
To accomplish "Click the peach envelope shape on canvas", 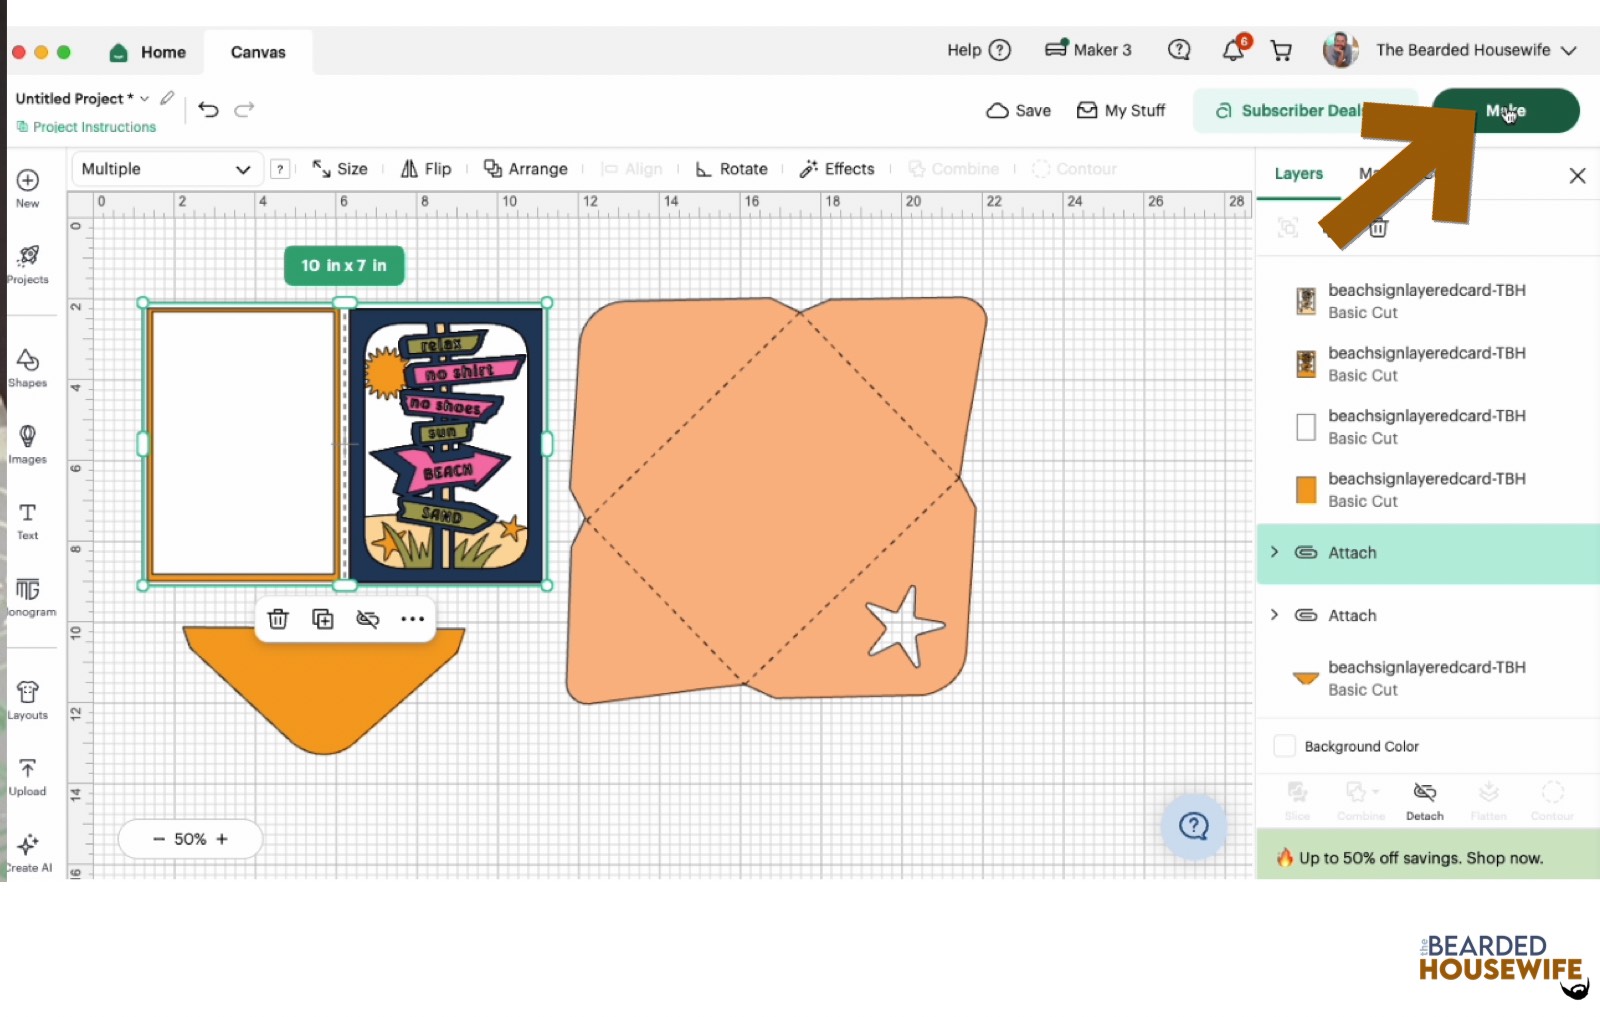I will (x=775, y=498).
